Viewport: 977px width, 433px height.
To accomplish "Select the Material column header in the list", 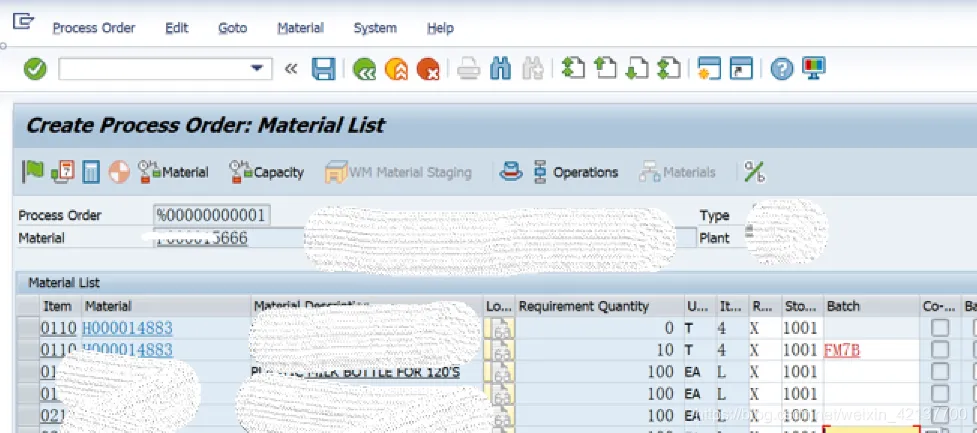I will (166, 306).
